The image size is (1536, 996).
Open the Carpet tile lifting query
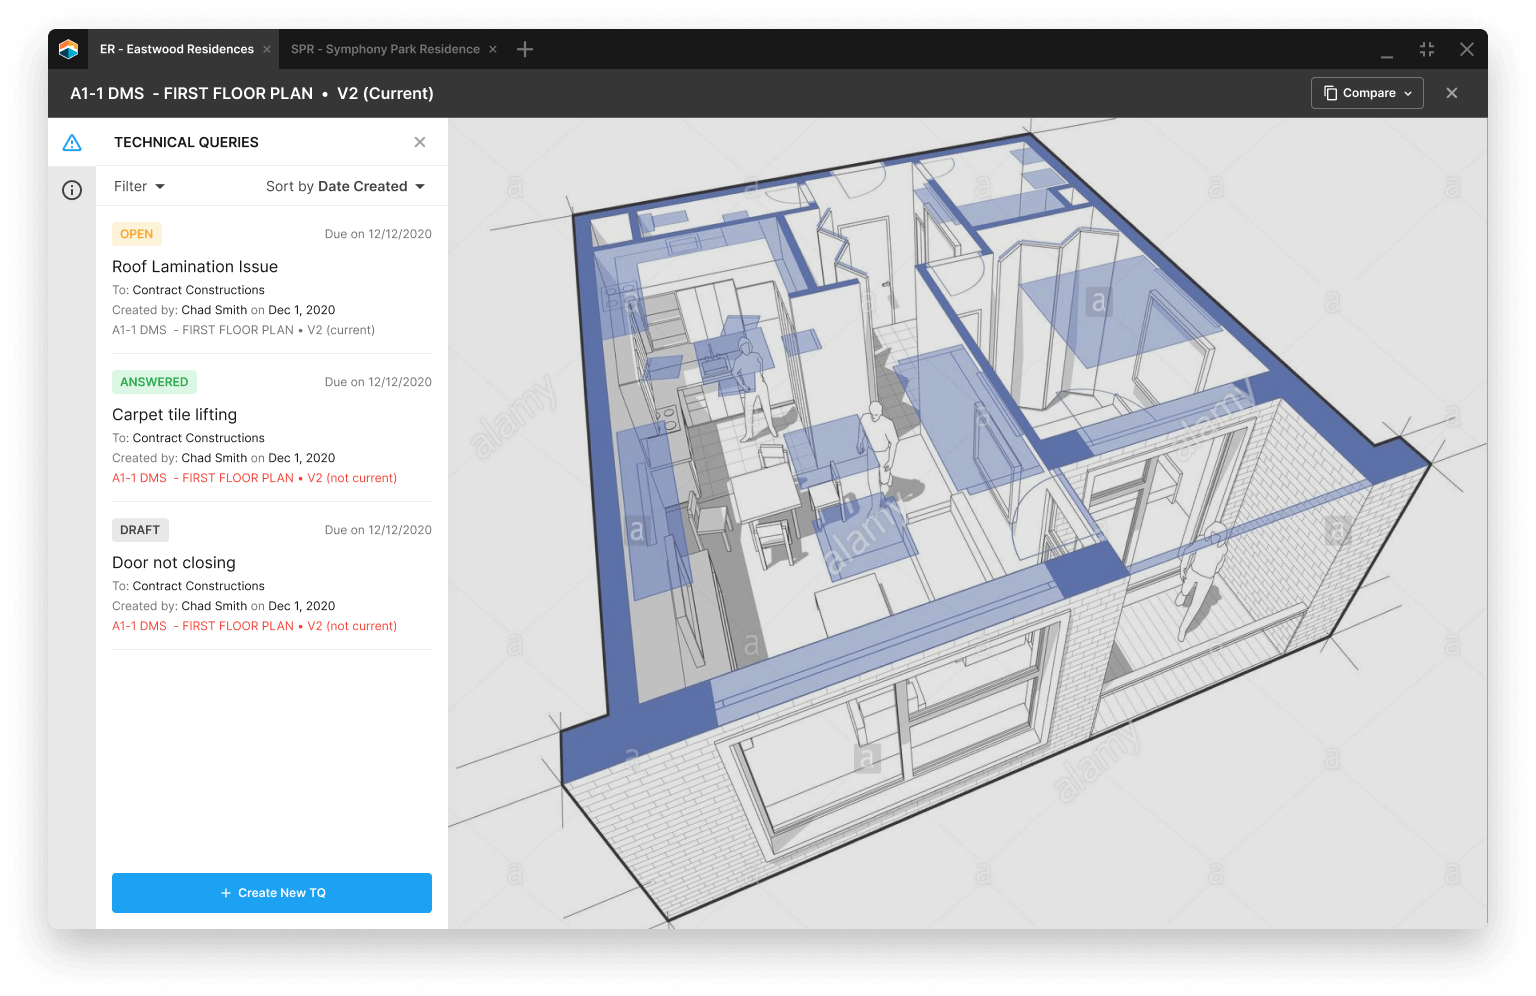click(174, 415)
